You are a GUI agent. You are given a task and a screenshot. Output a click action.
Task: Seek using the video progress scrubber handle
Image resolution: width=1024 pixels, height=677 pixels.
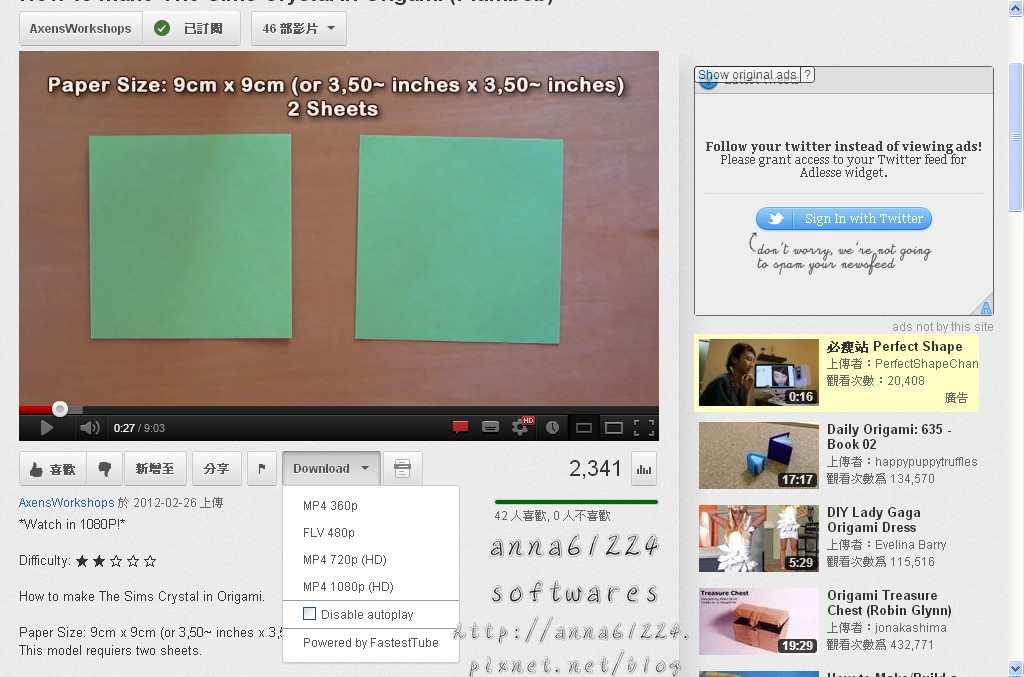[59, 409]
